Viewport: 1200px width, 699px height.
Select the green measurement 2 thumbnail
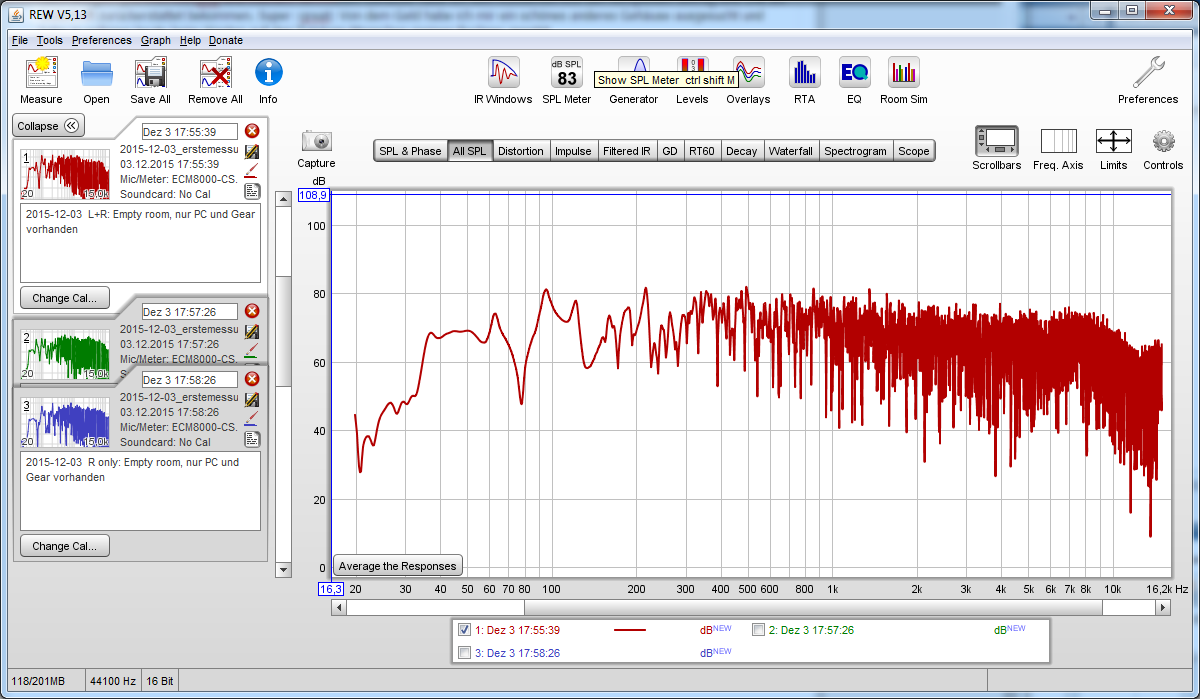(x=65, y=355)
